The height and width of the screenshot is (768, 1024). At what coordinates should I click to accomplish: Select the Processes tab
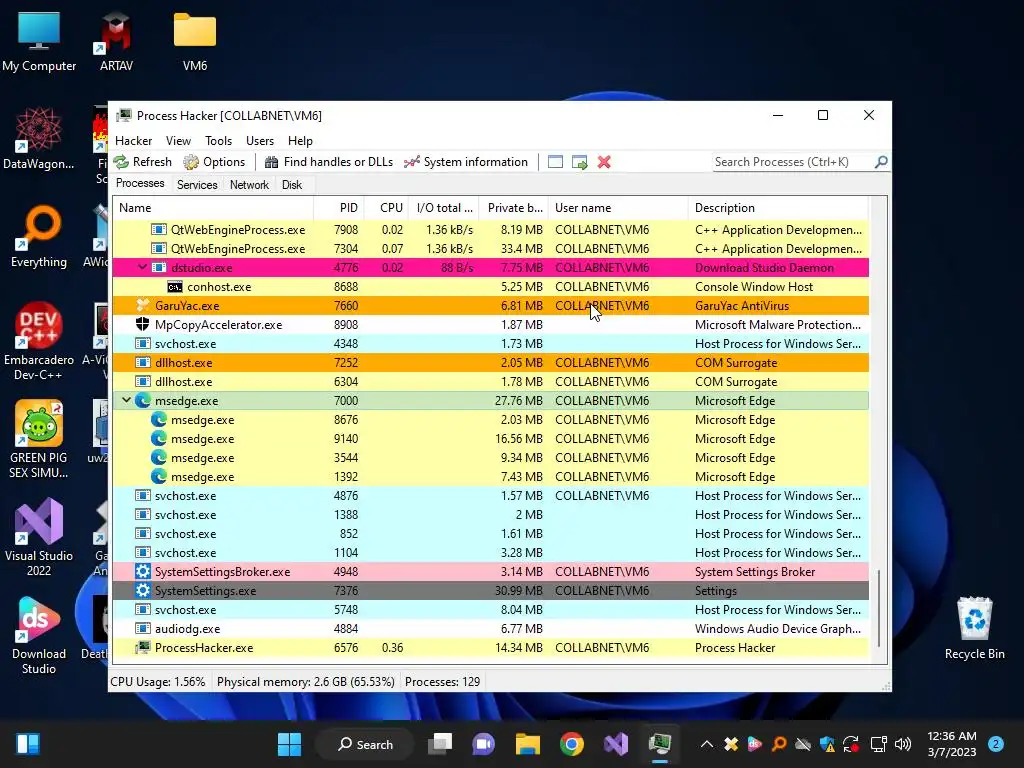[x=140, y=183]
